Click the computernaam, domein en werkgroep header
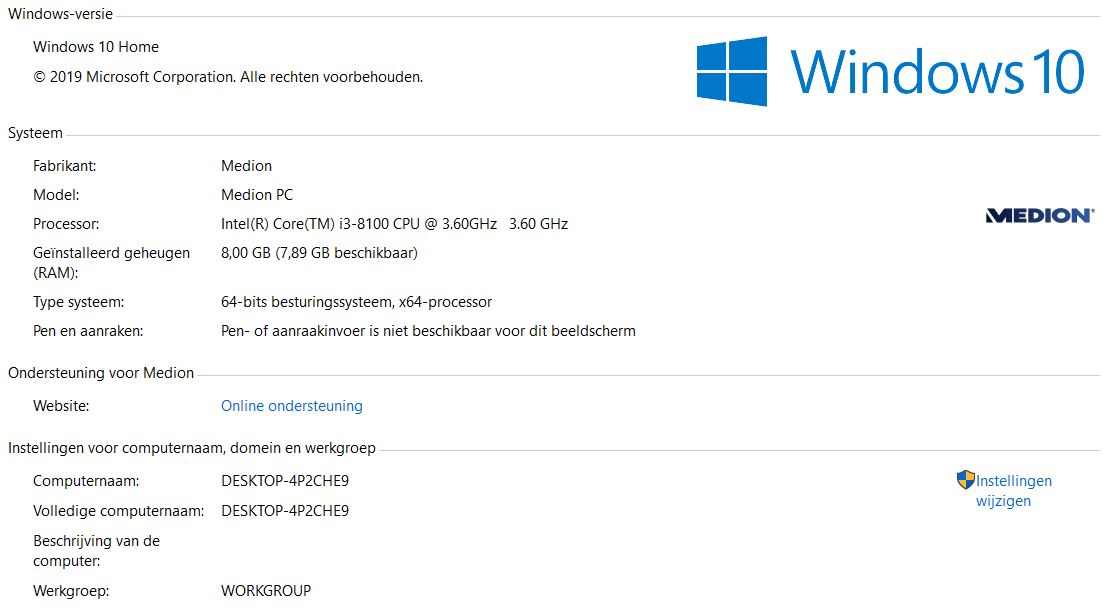The width and height of the screenshot is (1103, 611). click(x=192, y=448)
